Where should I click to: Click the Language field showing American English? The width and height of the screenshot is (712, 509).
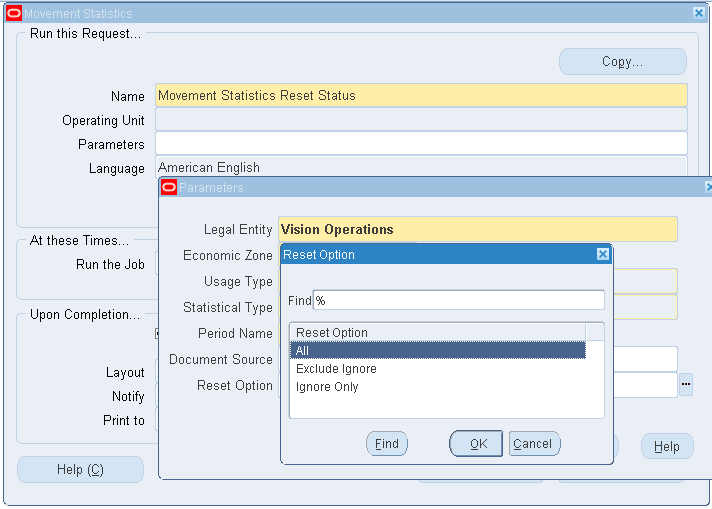pos(421,167)
